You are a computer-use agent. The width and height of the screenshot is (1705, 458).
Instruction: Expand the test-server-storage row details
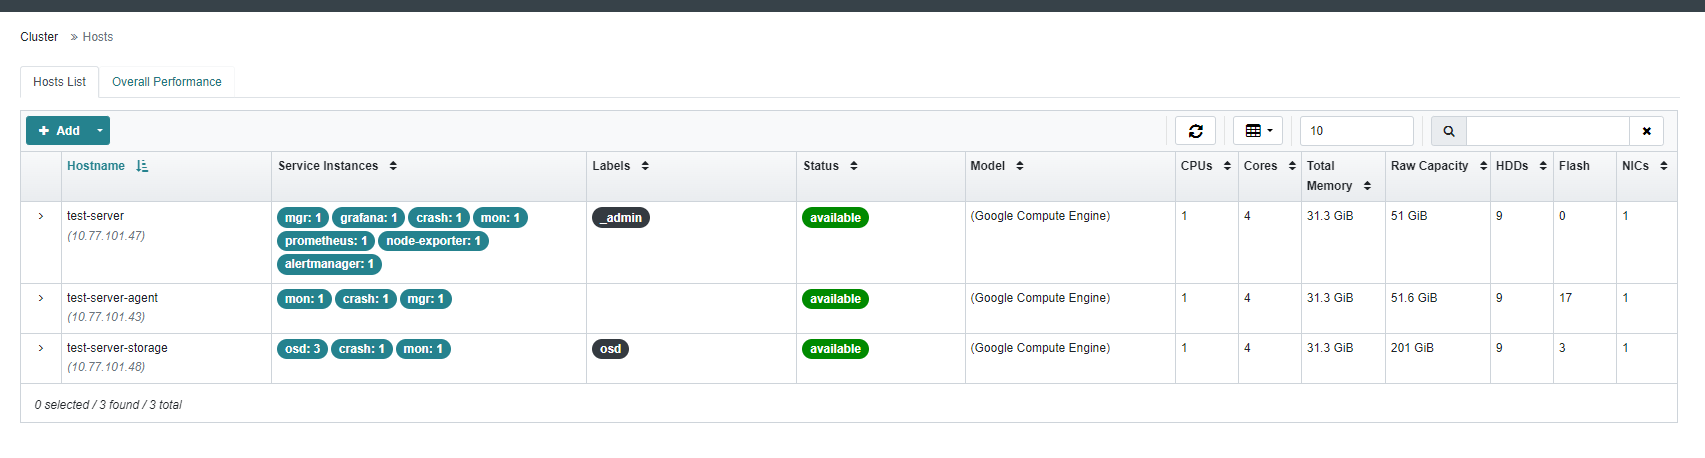[x=41, y=348]
